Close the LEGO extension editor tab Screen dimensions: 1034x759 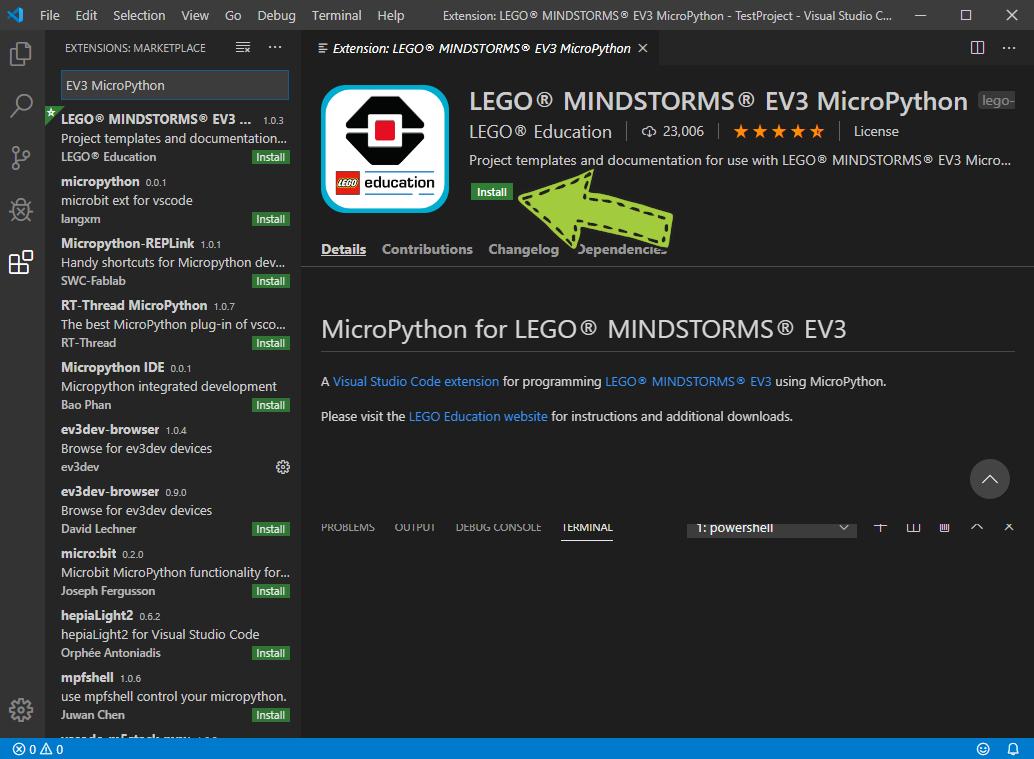[x=643, y=48]
